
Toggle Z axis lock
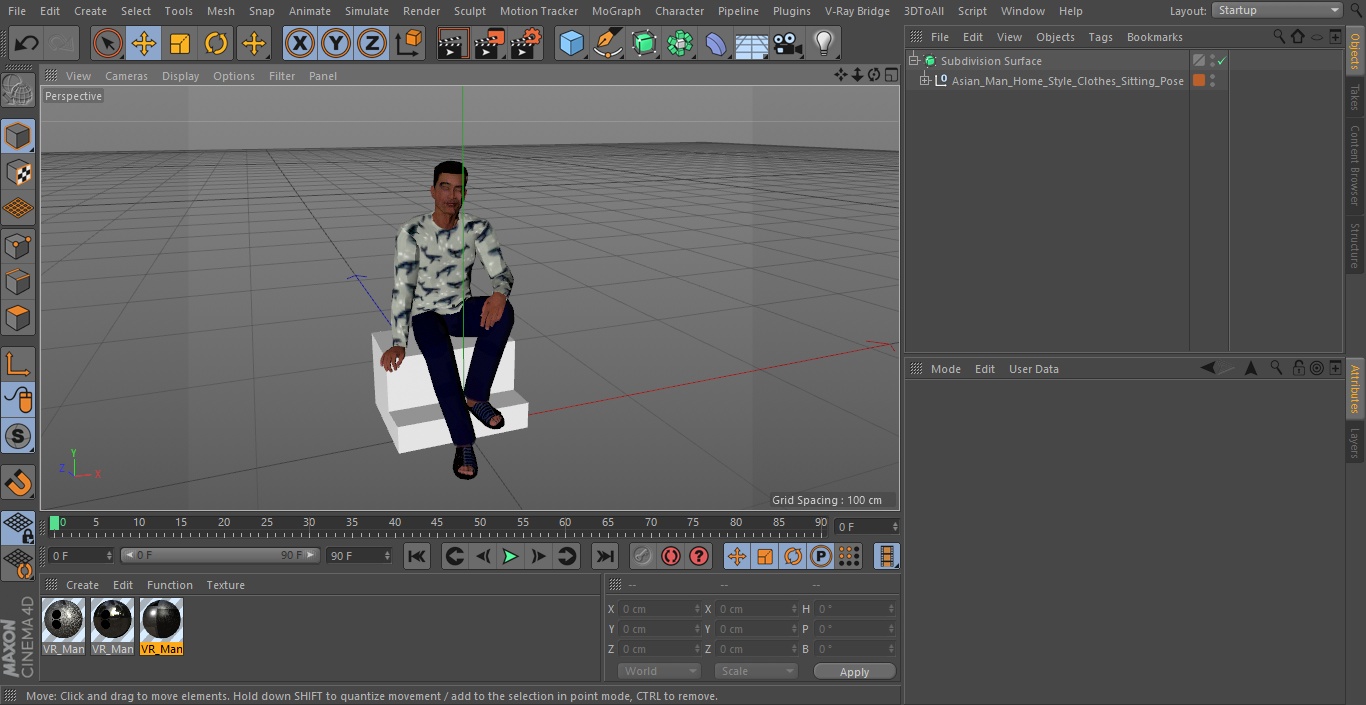click(x=372, y=44)
